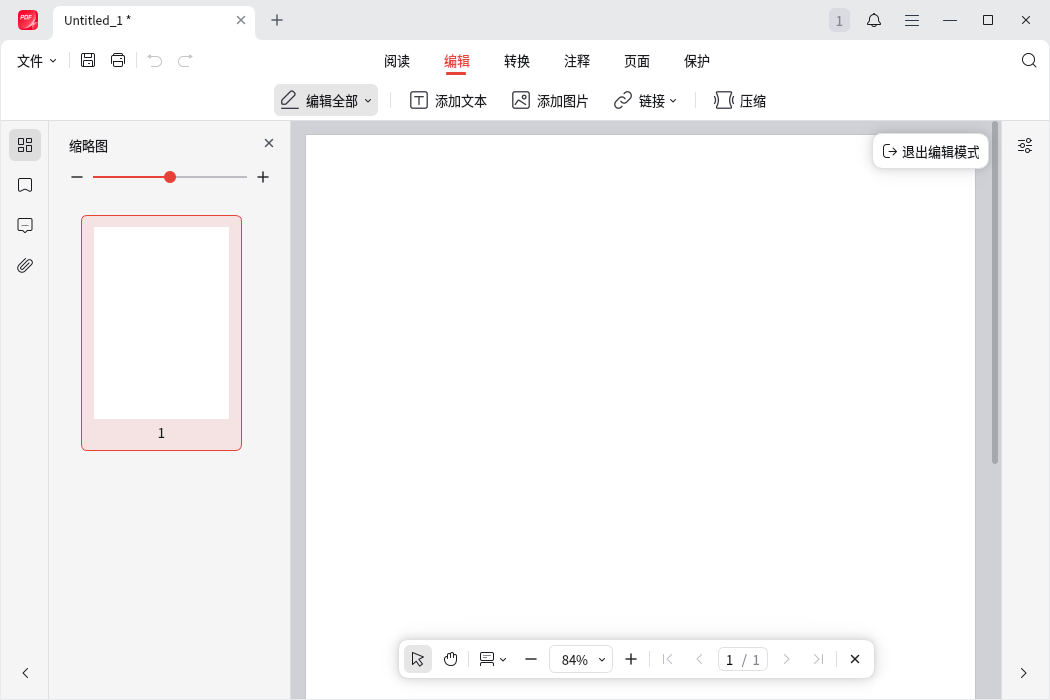Open the 84% zoom level dropdown

point(581,659)
